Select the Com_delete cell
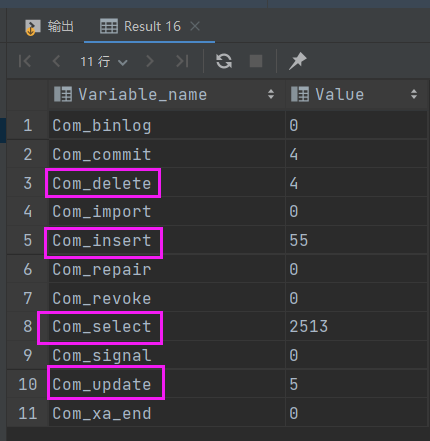 167,183
